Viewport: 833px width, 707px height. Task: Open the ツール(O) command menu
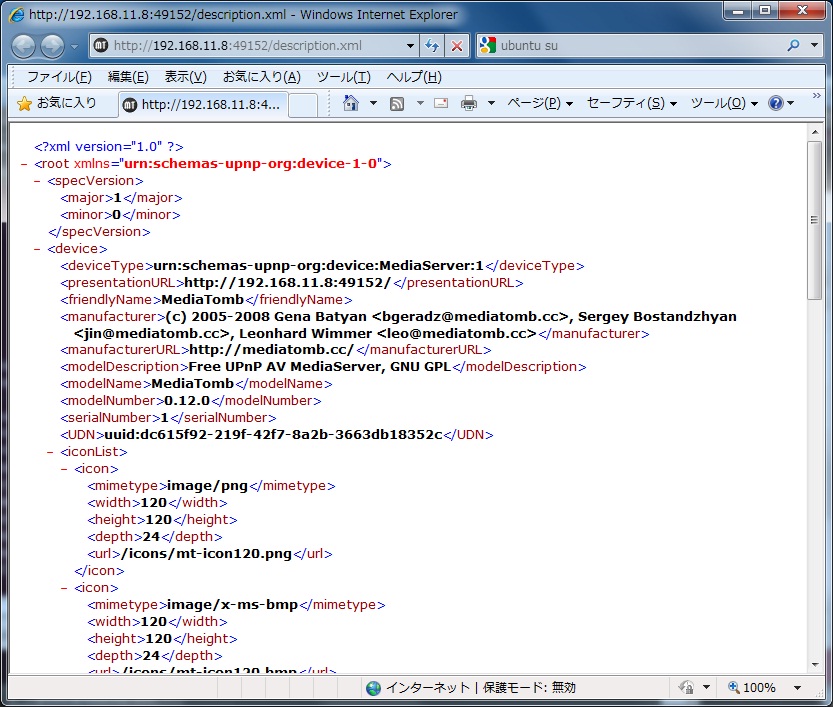click(x=724, y=103)
